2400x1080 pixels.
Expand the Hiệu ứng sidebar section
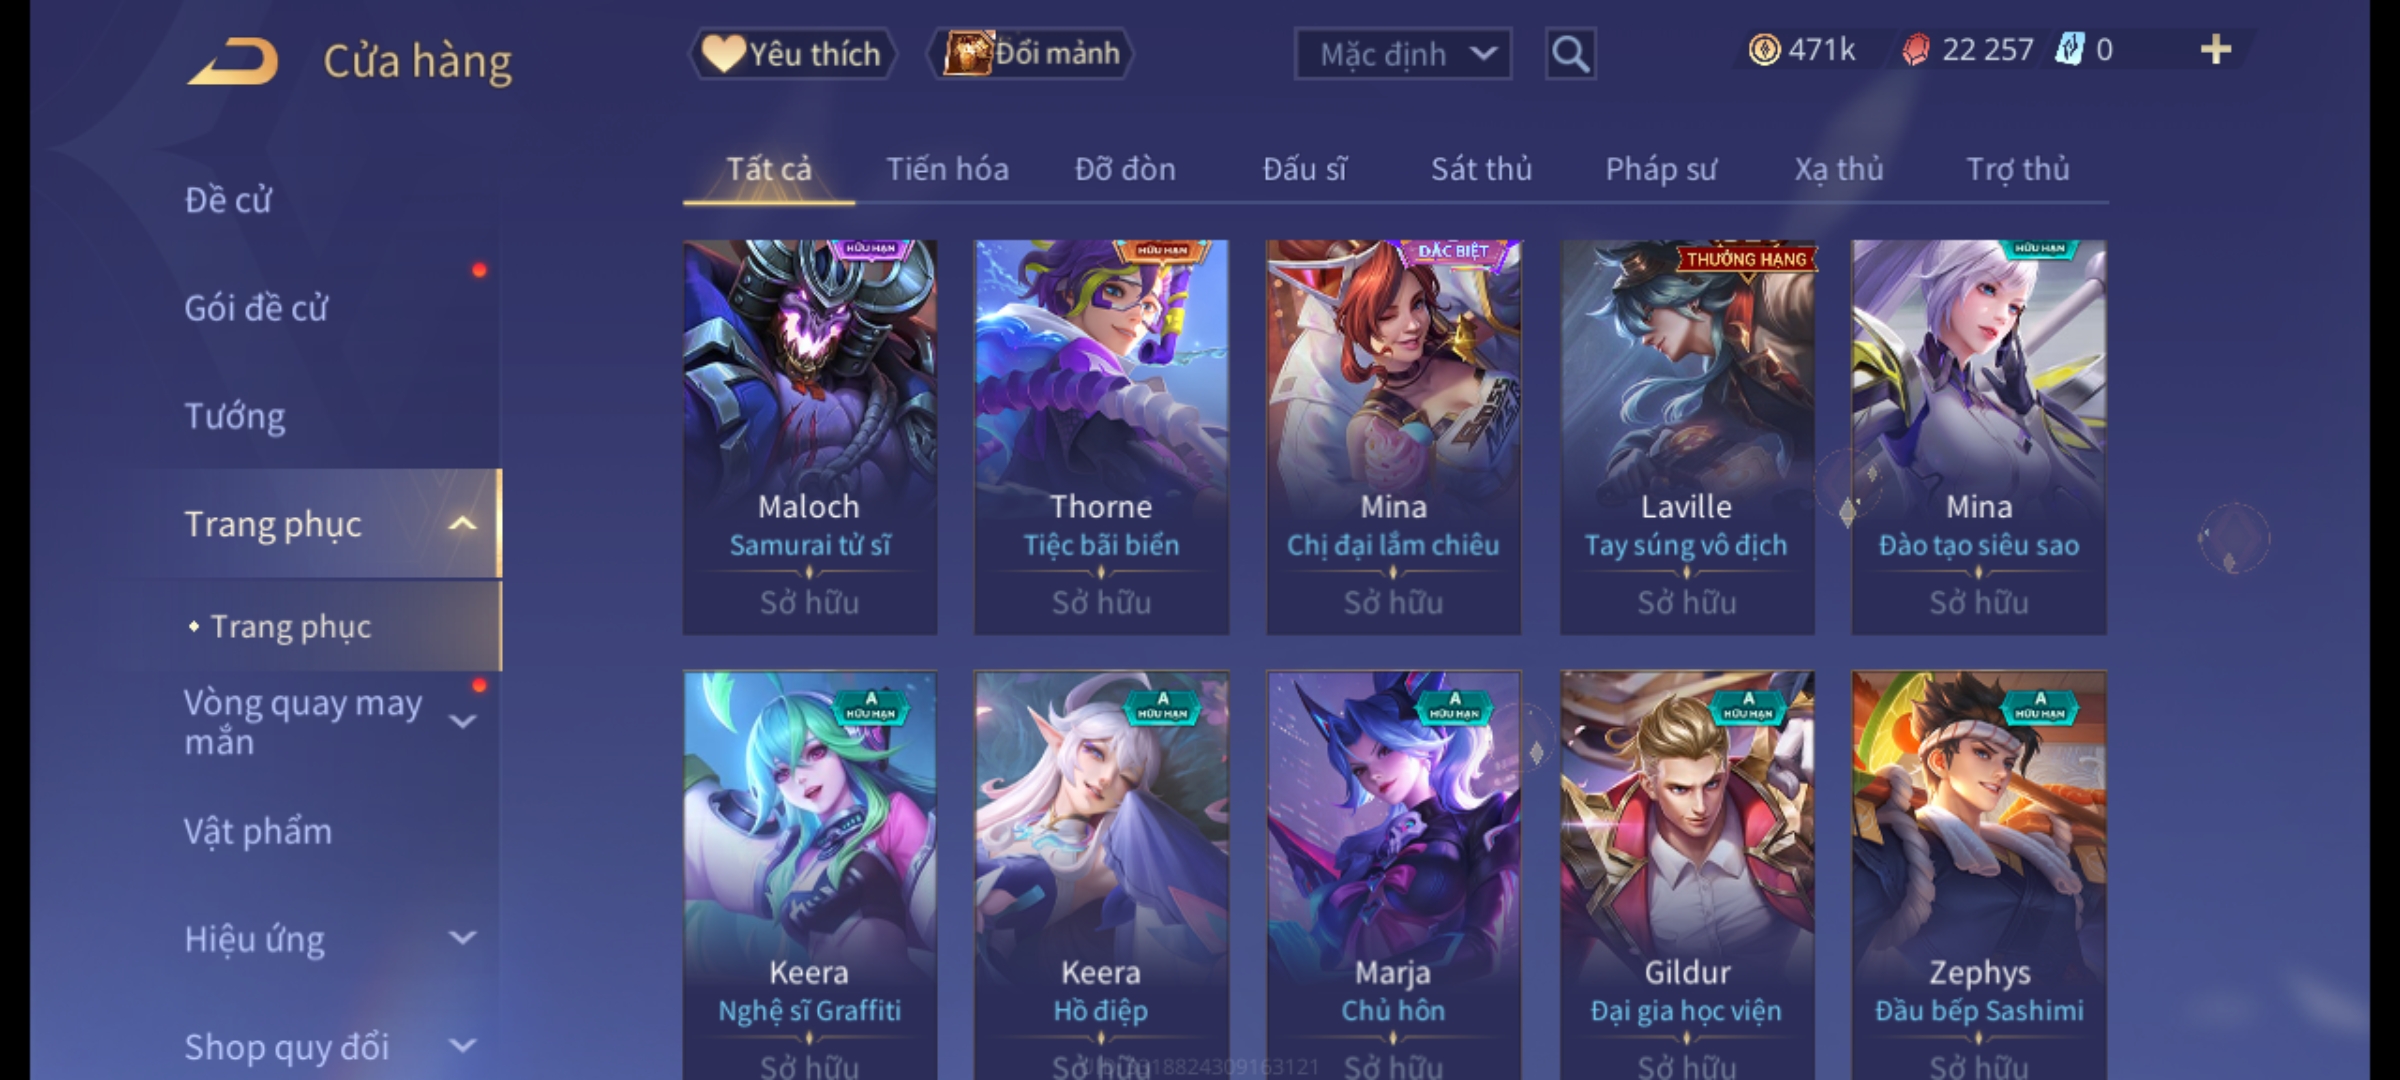pyautogui.click(x=463, y=938)
